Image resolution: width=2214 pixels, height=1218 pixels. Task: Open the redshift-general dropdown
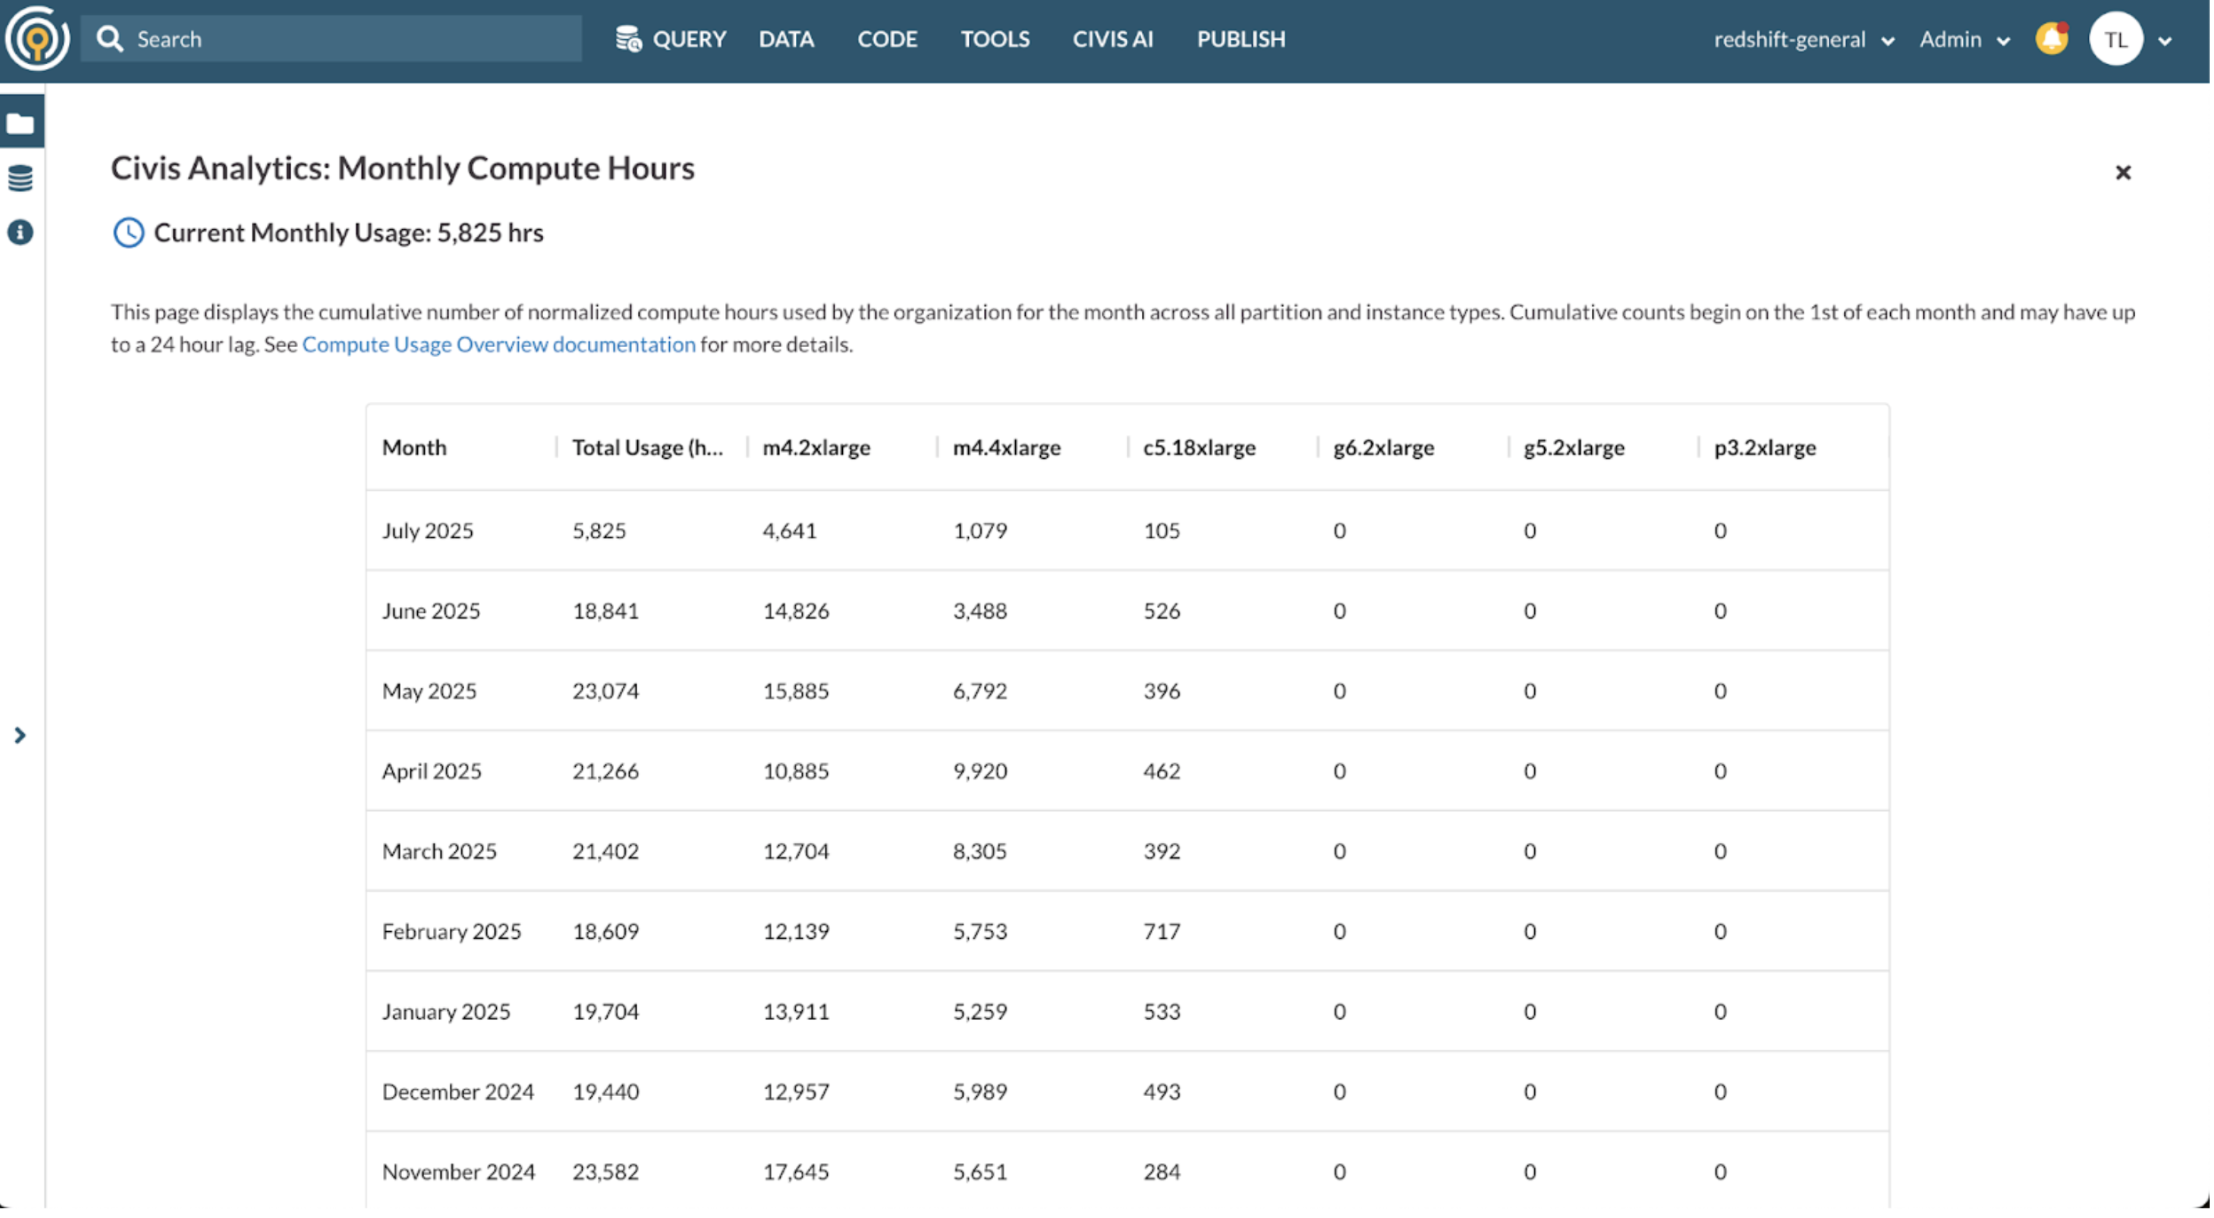[1803, 39]
